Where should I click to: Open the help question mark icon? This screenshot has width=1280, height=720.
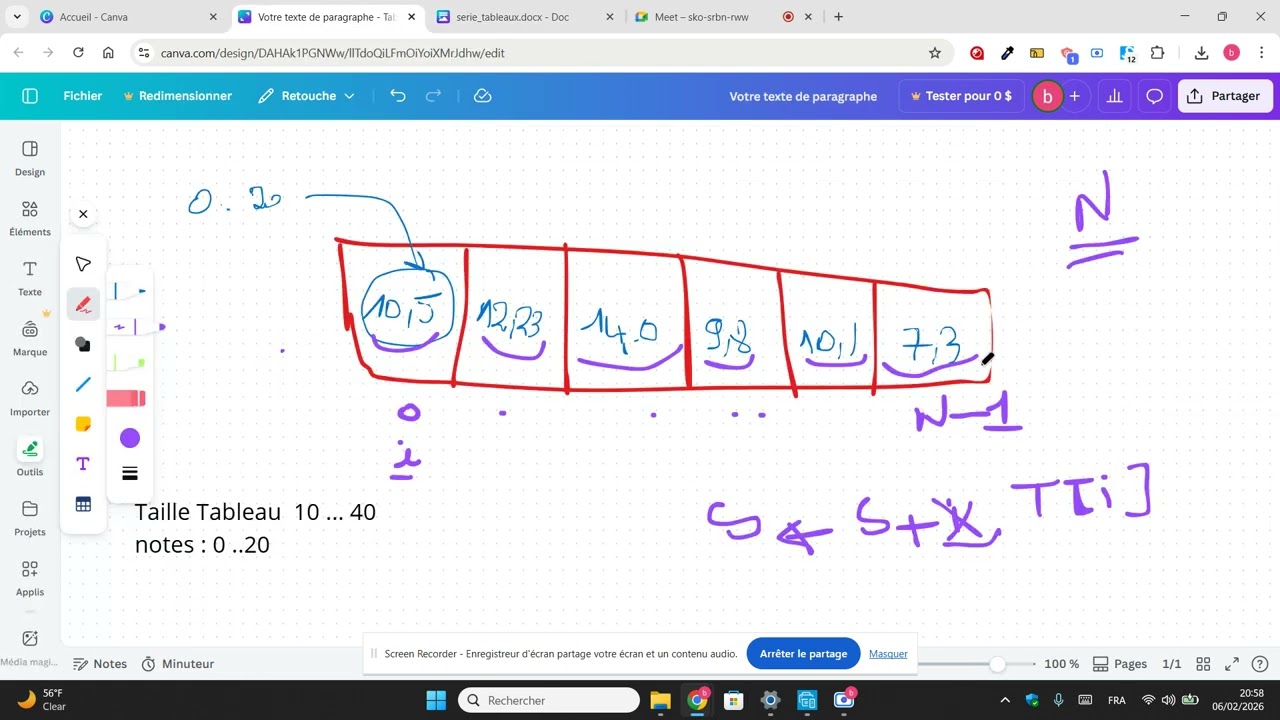(x=1260, y=664)
